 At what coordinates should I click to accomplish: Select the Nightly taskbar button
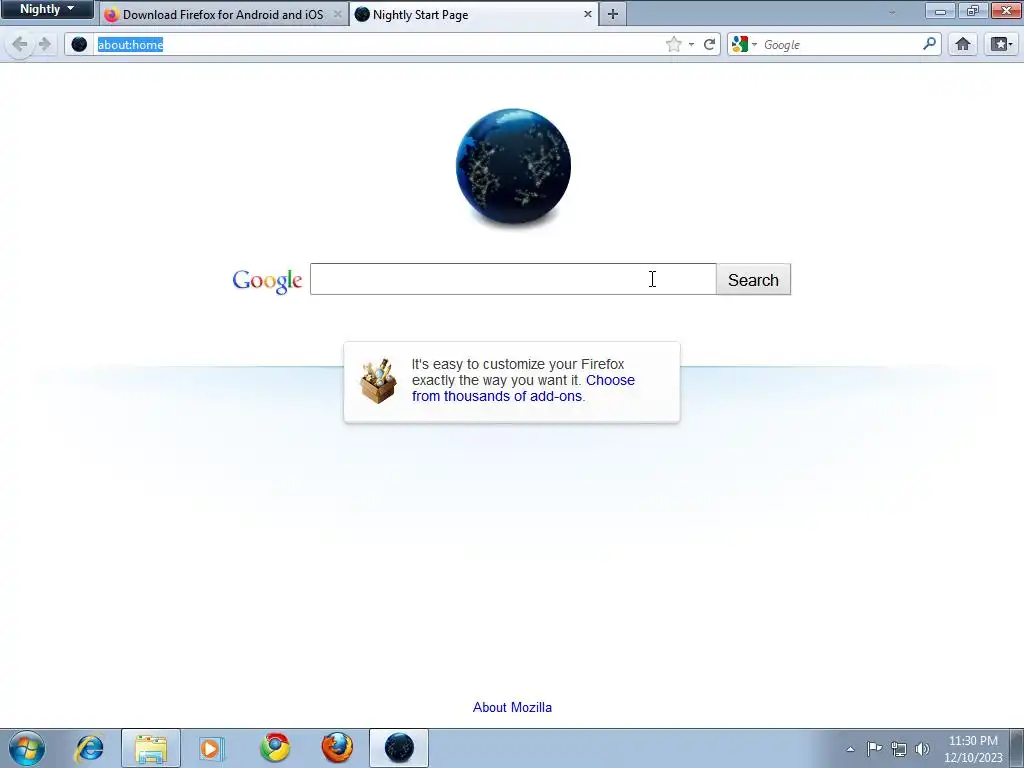[x=399, y=748]
